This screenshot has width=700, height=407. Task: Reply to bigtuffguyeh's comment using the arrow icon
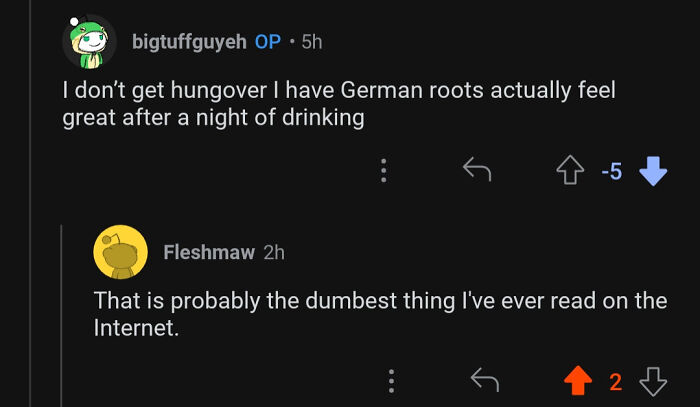tap(477, 172)
